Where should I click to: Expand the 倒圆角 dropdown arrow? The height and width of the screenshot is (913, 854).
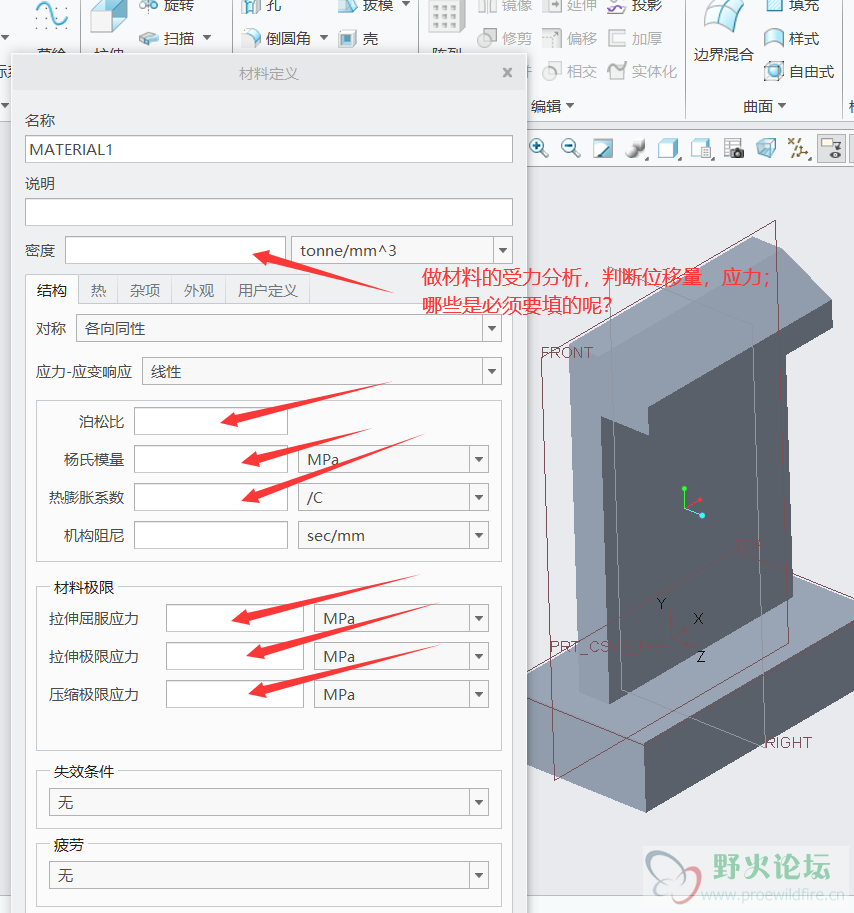pyautogui.click(x=324, y=38)
